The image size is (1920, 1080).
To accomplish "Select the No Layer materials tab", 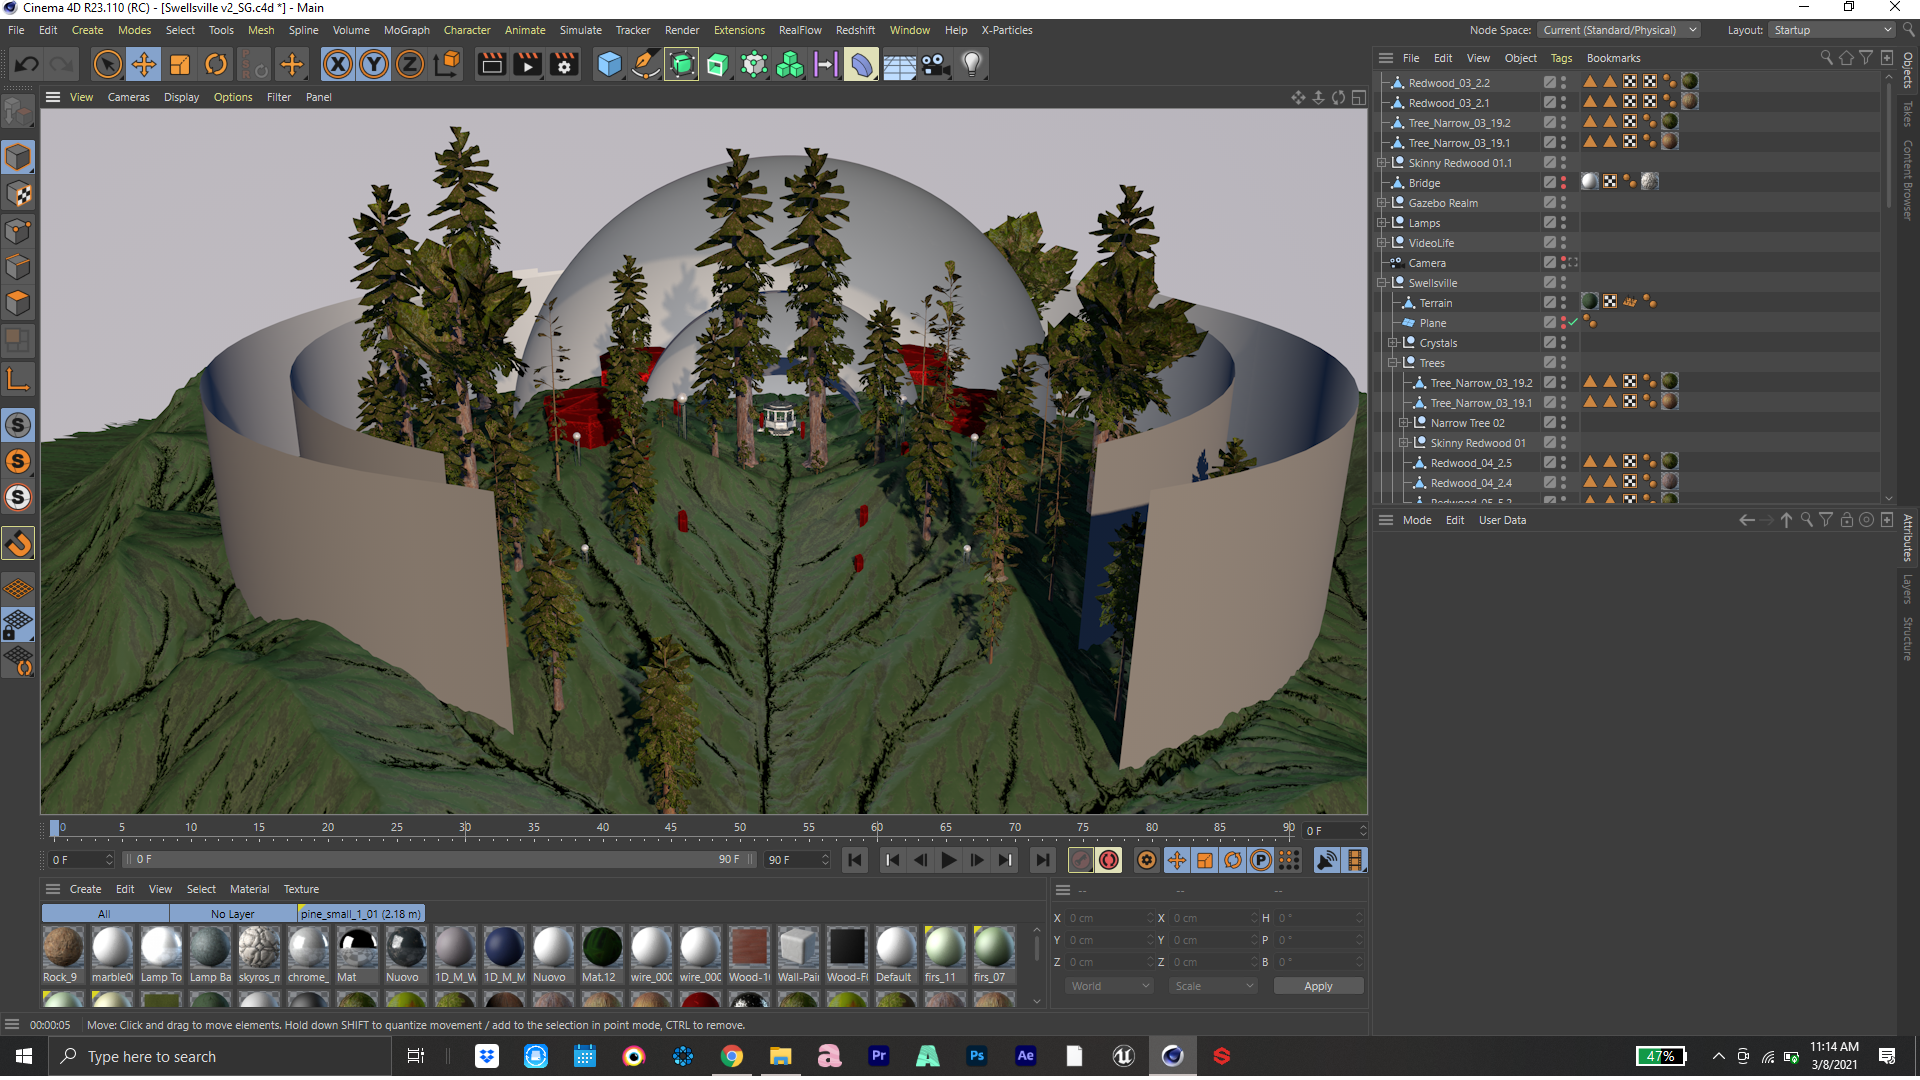I will point(233,914).
